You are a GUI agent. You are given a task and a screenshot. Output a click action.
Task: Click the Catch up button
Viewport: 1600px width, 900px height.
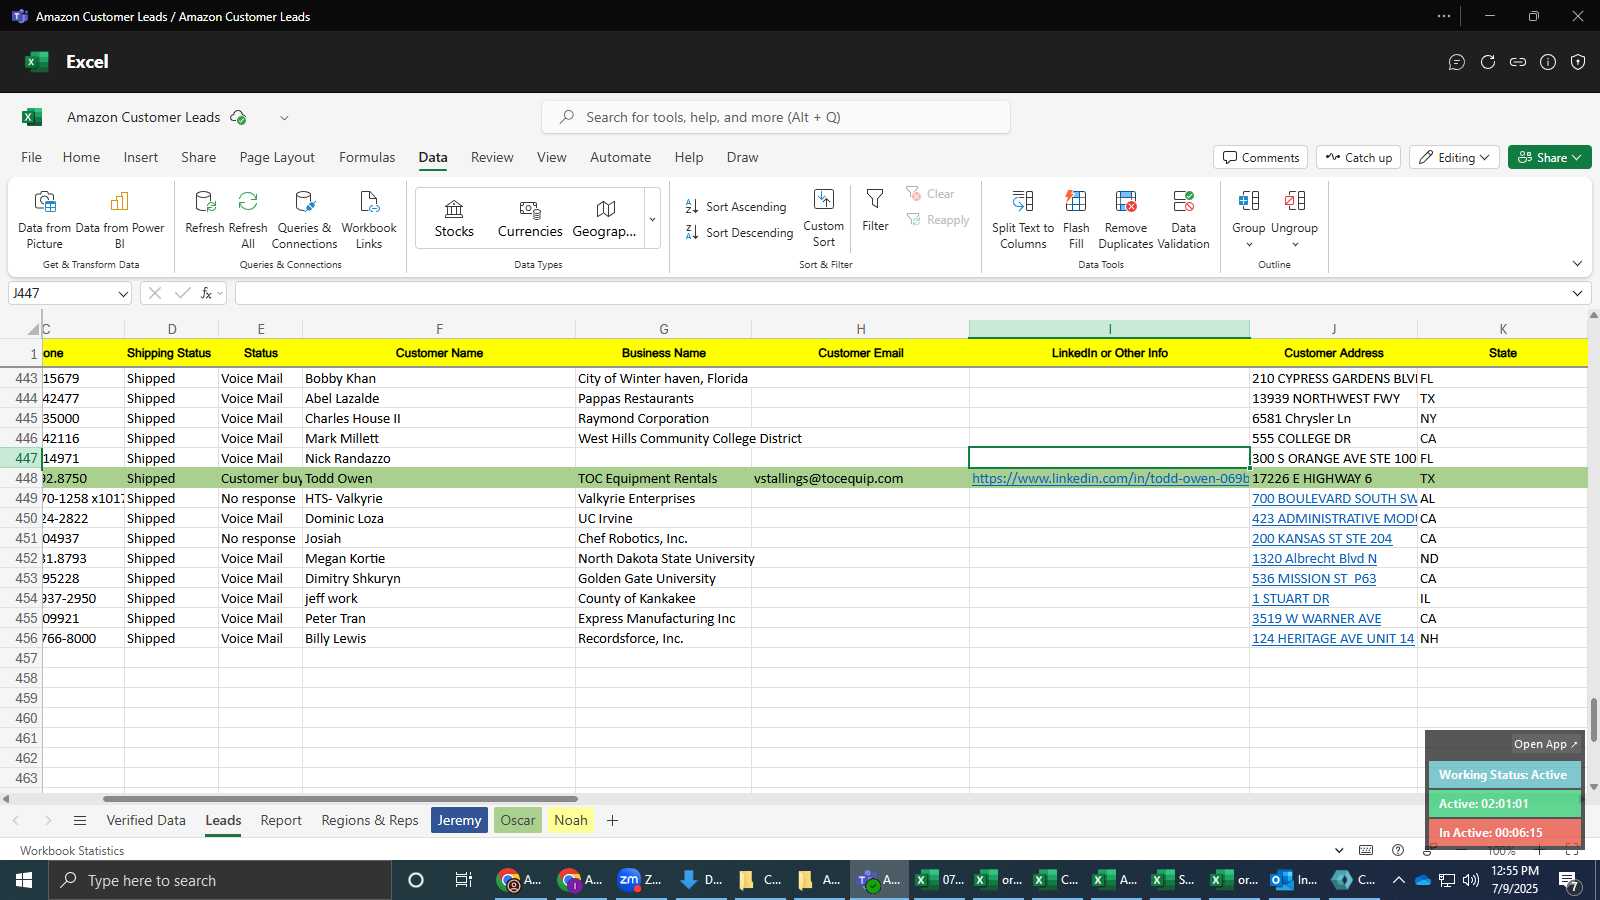point(1359,158)
